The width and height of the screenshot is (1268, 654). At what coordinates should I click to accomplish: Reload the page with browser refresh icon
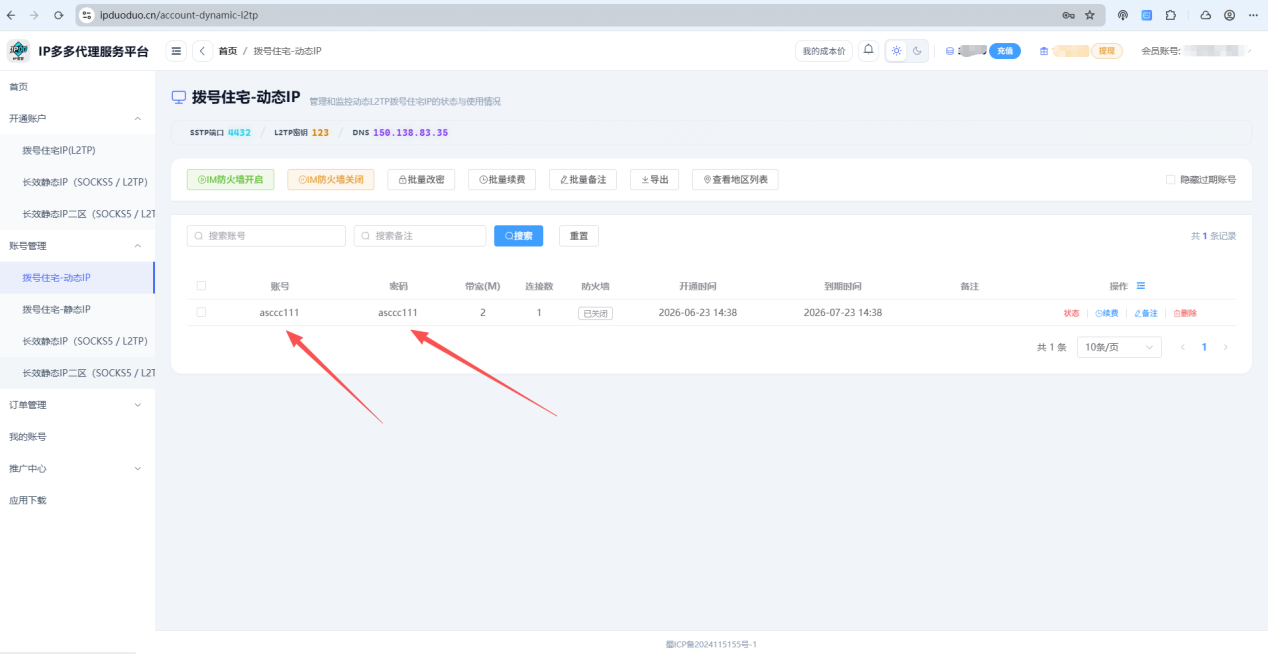coord(58,15)
